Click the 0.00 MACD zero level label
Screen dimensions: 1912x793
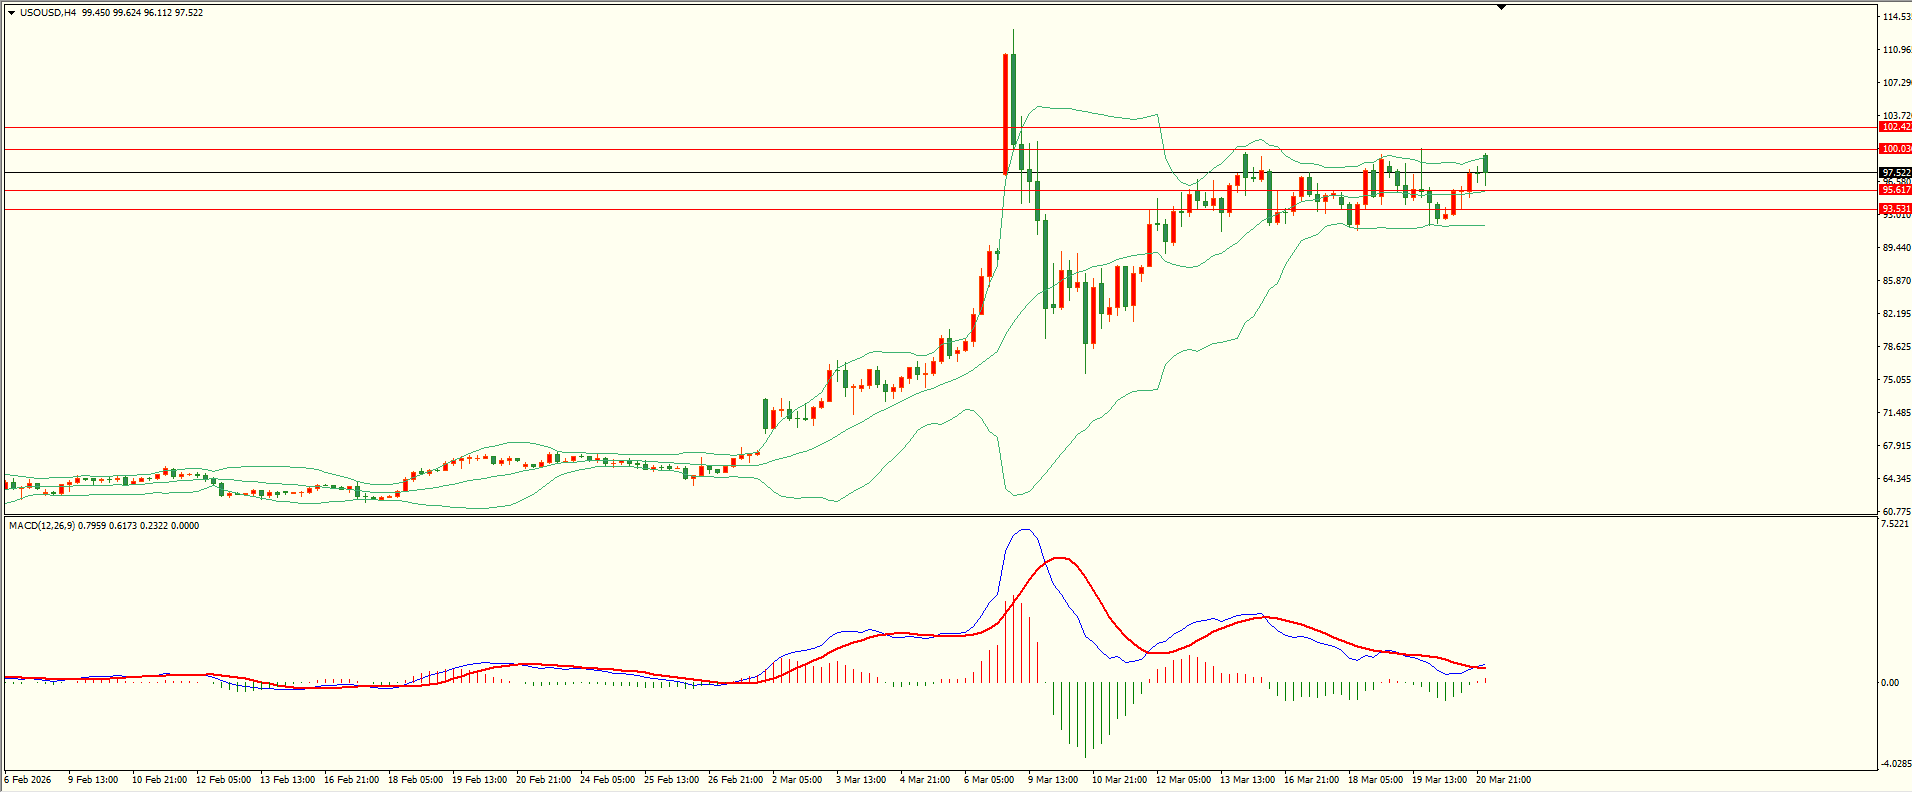click(x=1889, y=683)
